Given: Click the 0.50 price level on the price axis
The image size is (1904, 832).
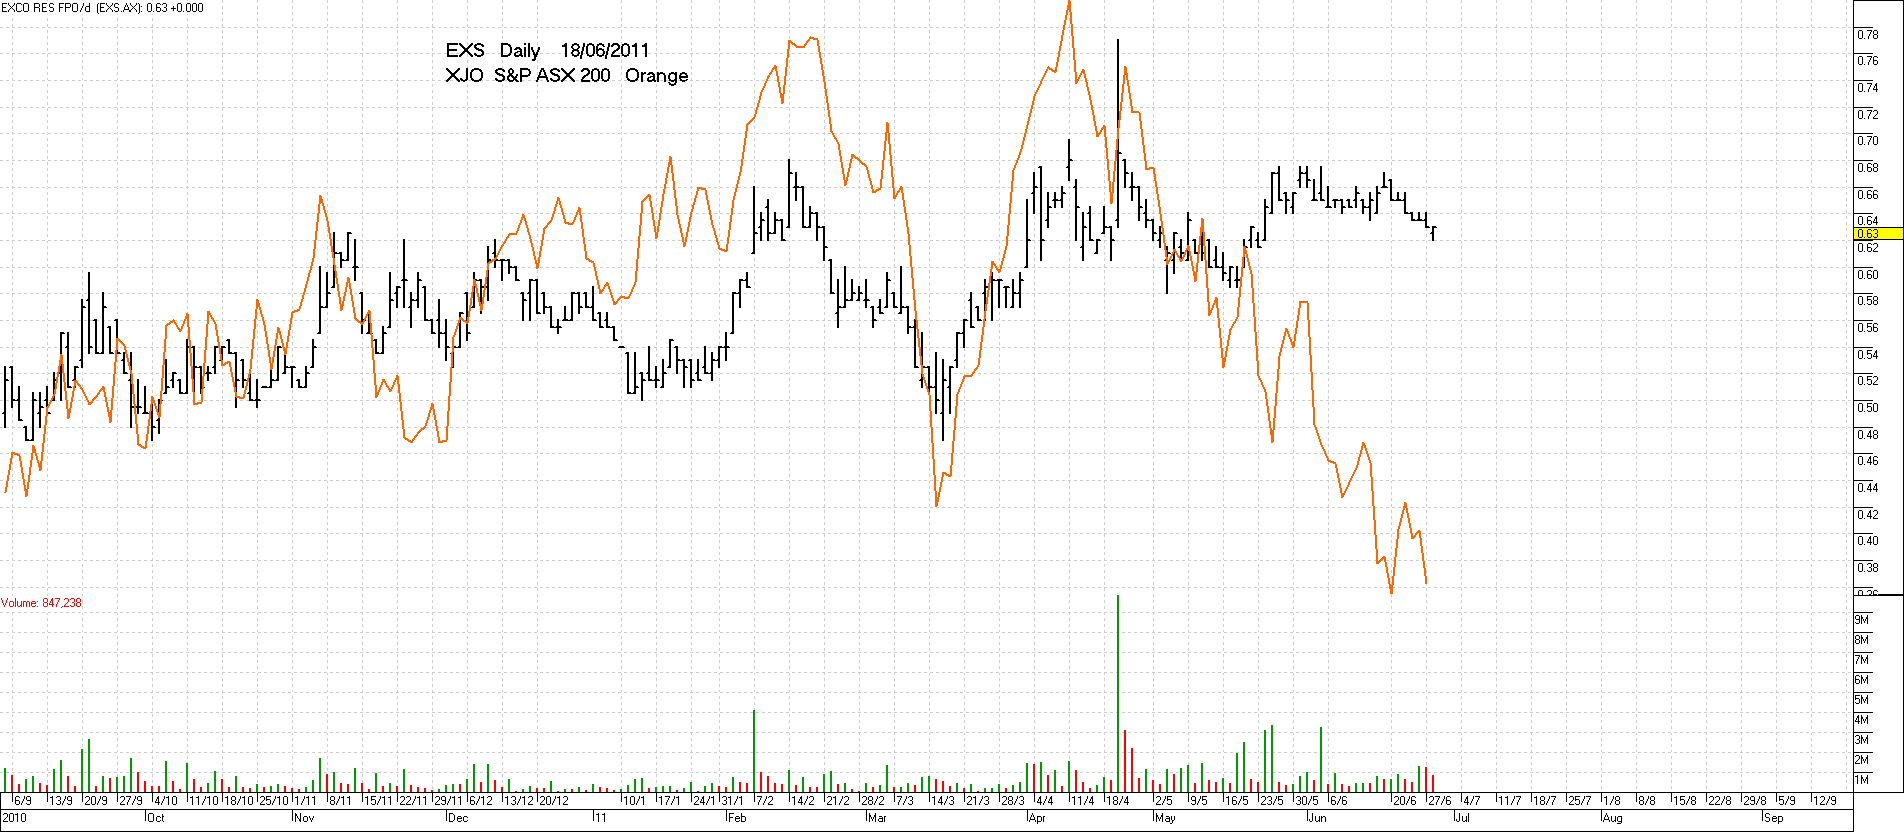Looking at the screenshot, I should pyautogui.click(x=1867, y=408).
